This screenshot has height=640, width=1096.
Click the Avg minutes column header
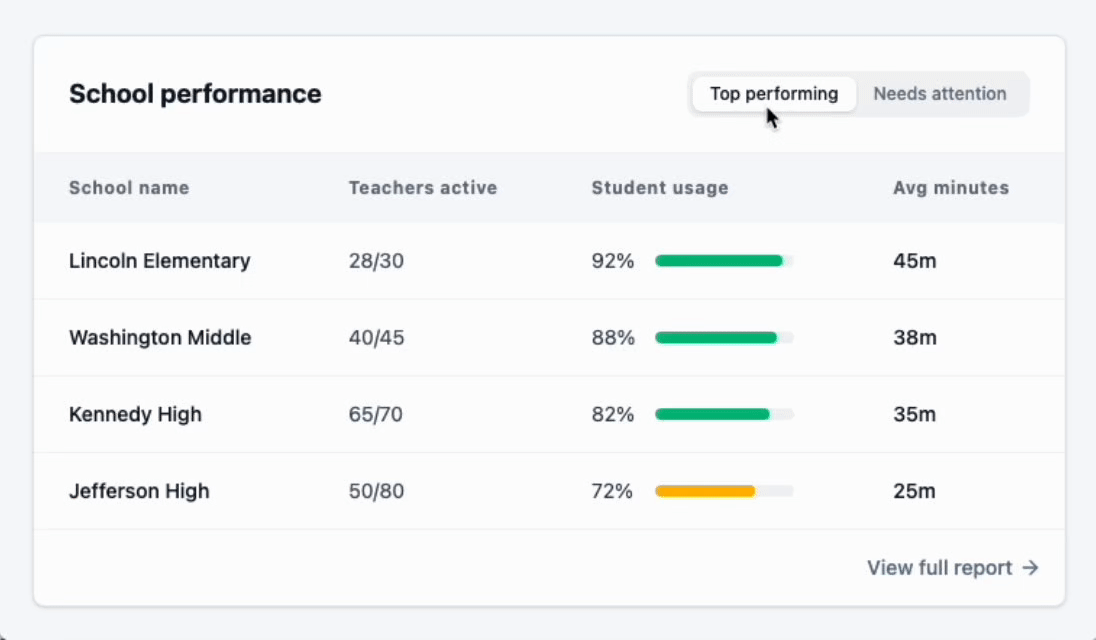pos(950,188)
